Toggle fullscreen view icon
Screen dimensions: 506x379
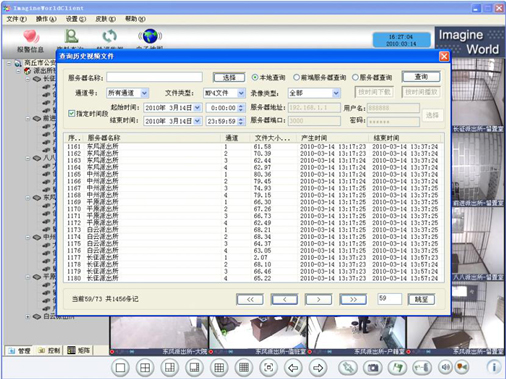pos(268,368)
